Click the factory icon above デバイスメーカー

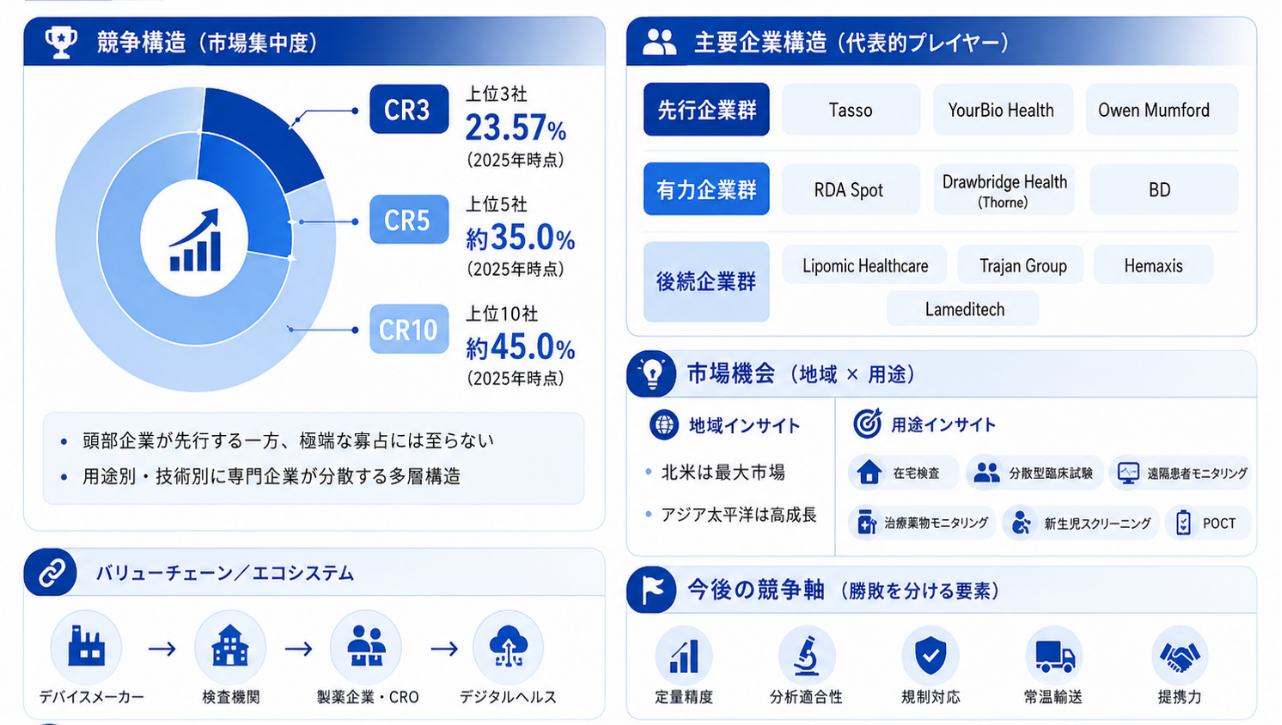pyautogui.click(x=86, y=648)
